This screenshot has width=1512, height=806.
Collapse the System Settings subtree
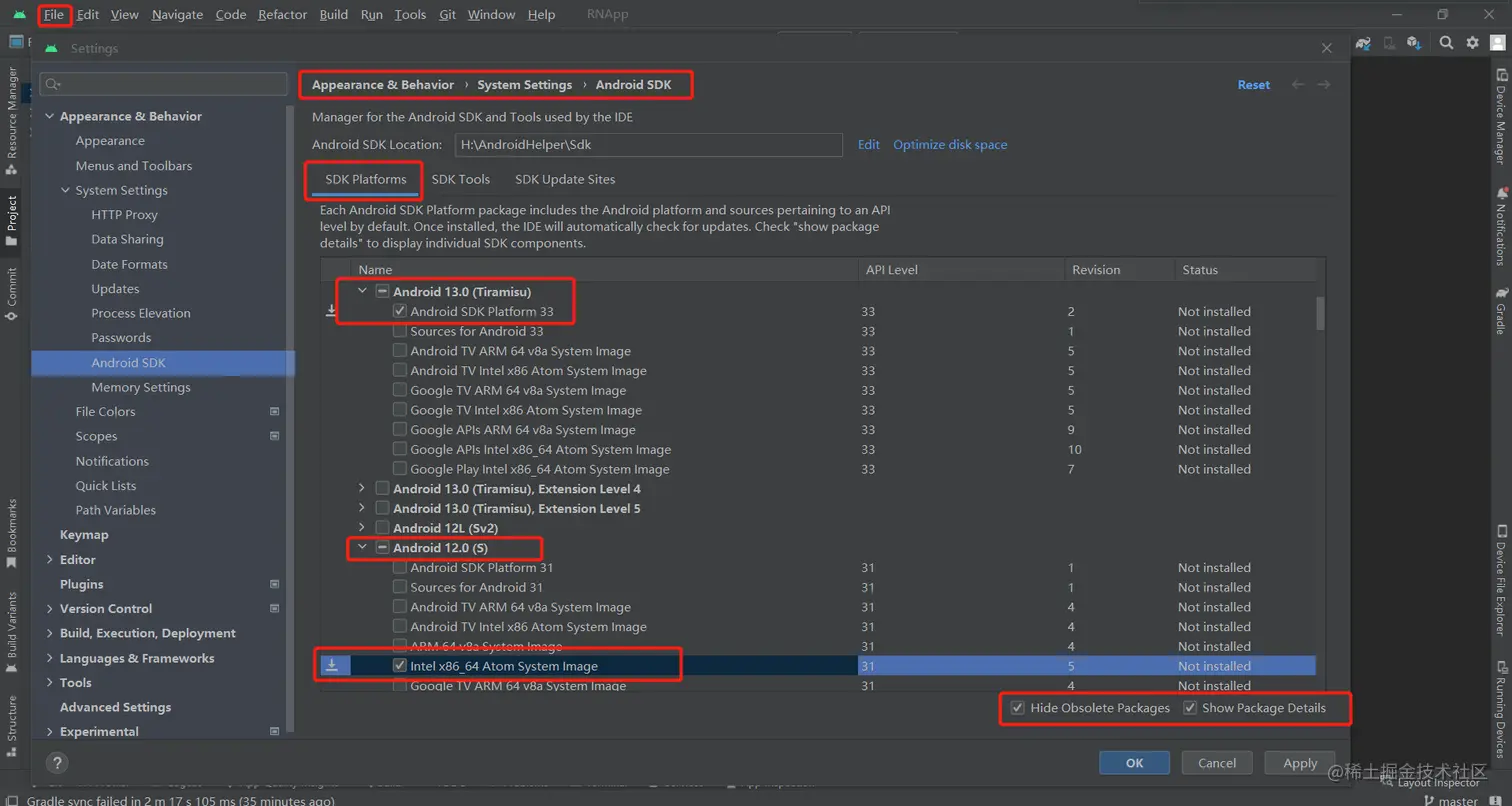point(65,190)
